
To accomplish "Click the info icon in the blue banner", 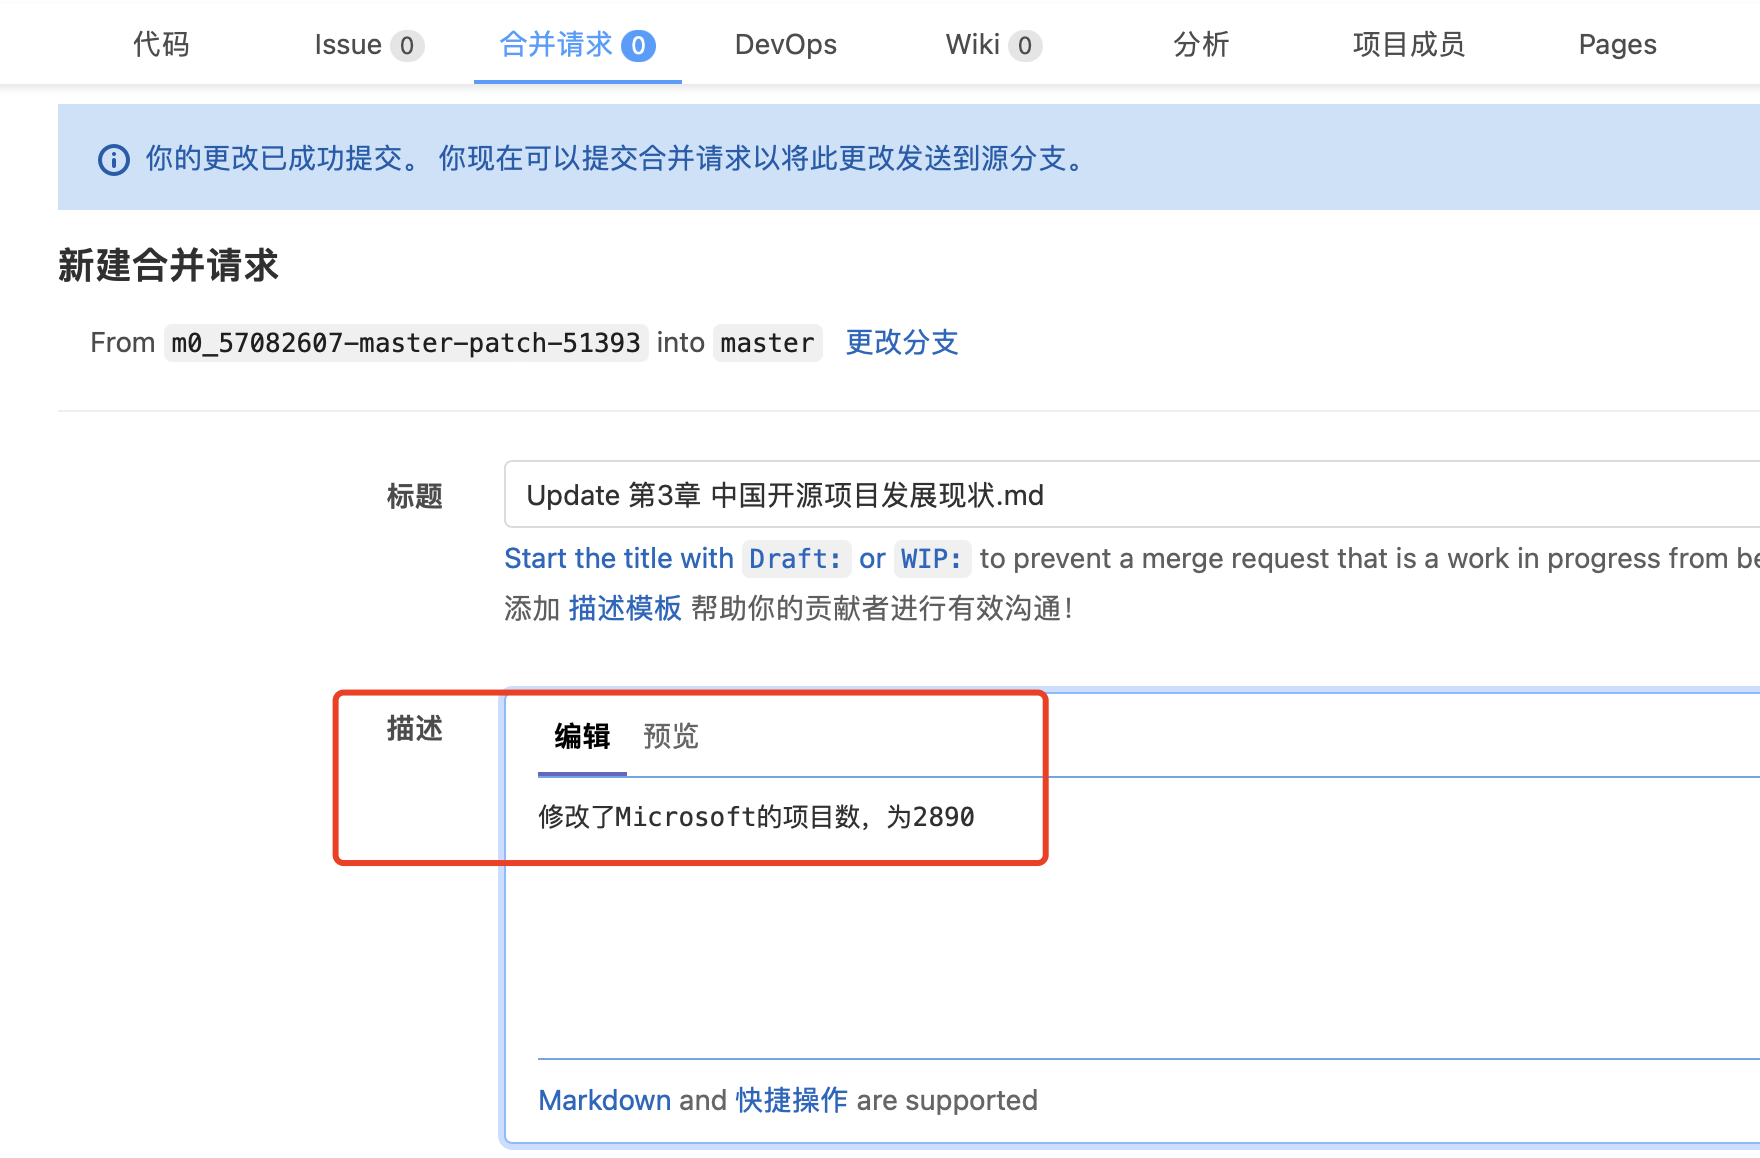I will pos(114,159).
